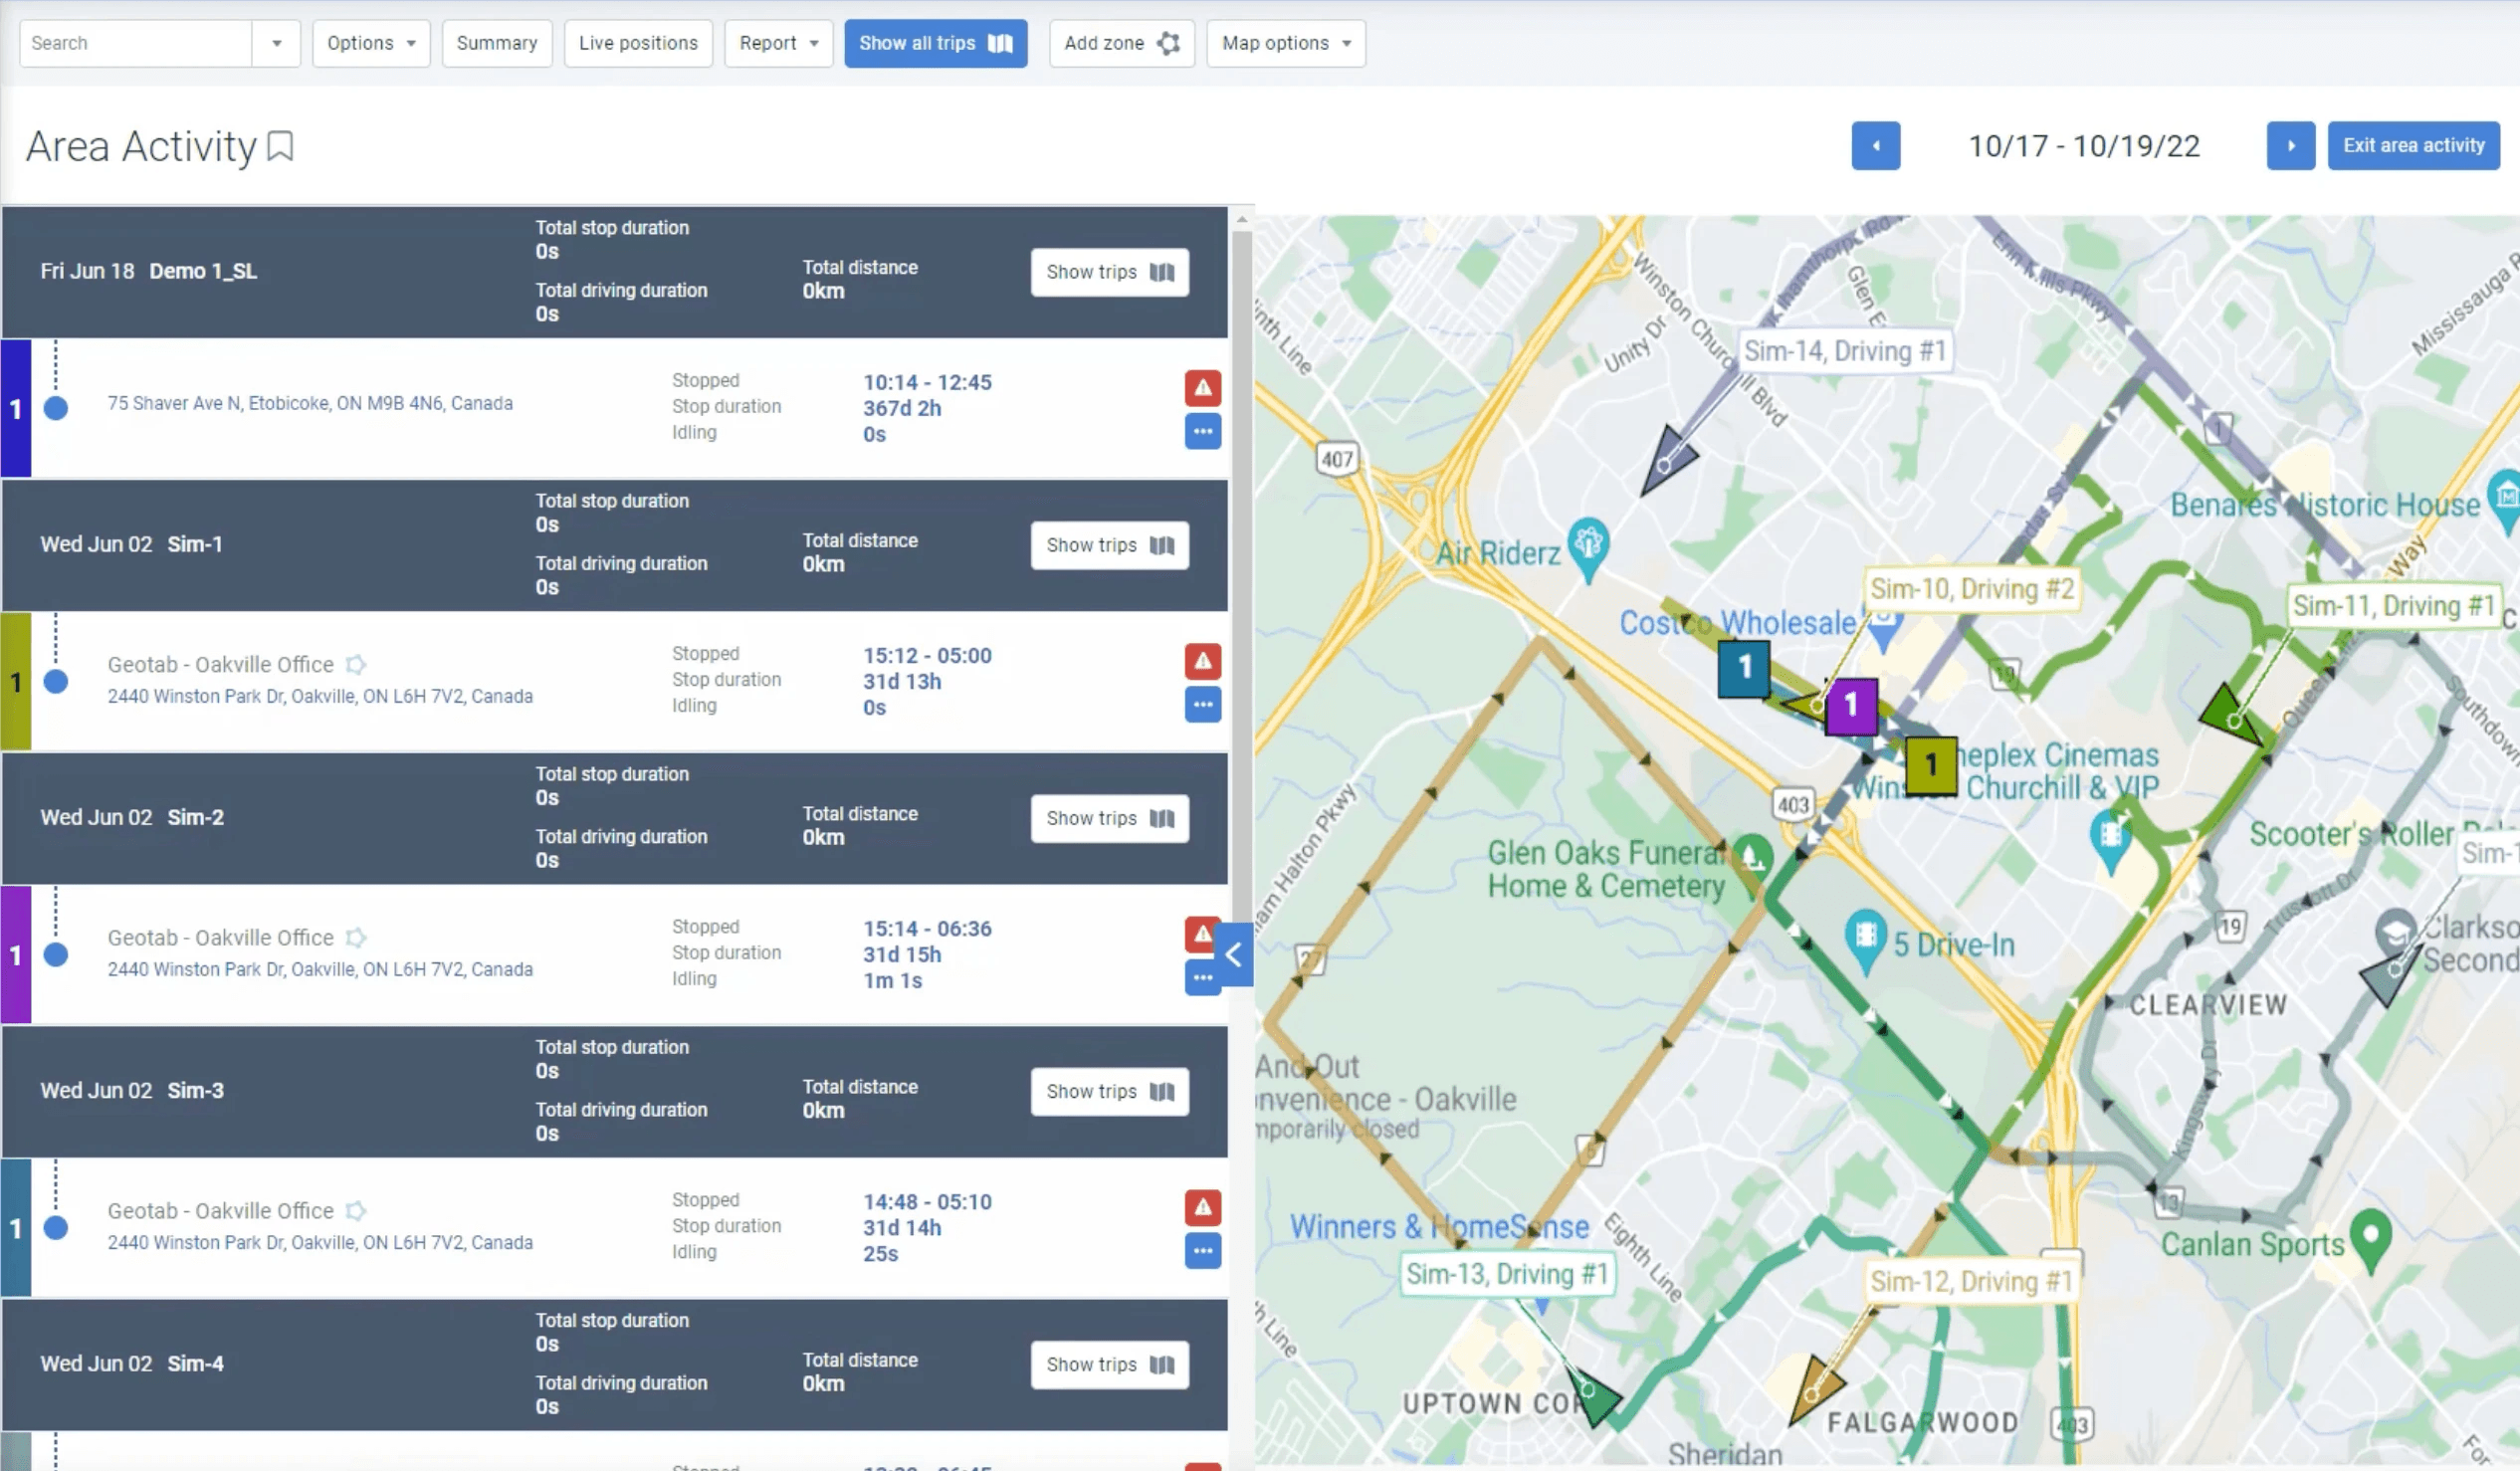Toggle Show trips for Demo 1_SL
The image size is (2520, 1471).
1109,272
